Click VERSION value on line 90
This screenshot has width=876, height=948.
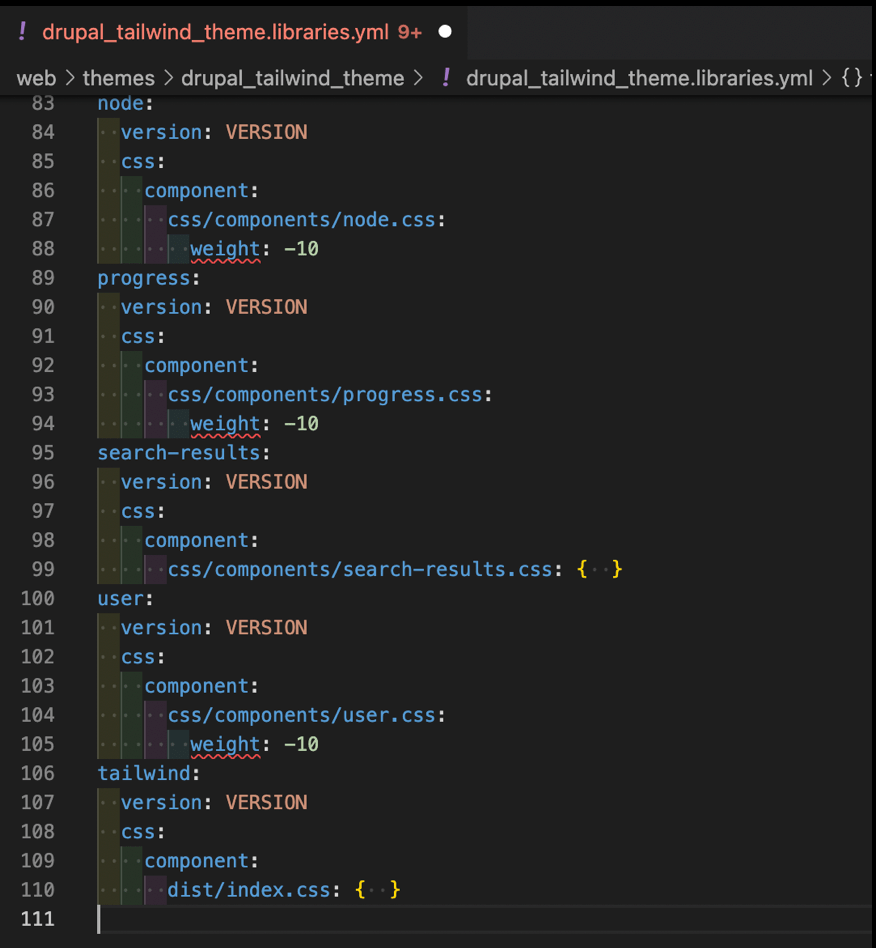[267, 307]
